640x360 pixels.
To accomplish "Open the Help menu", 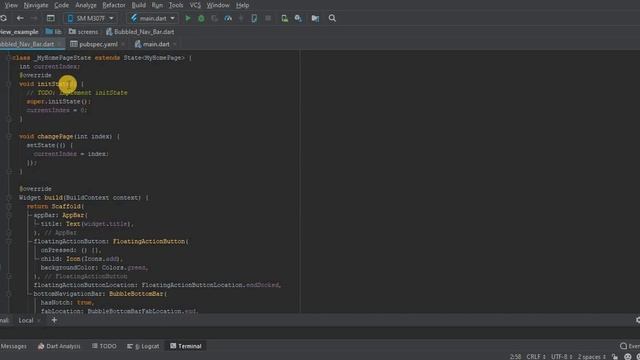I will 242,5.
